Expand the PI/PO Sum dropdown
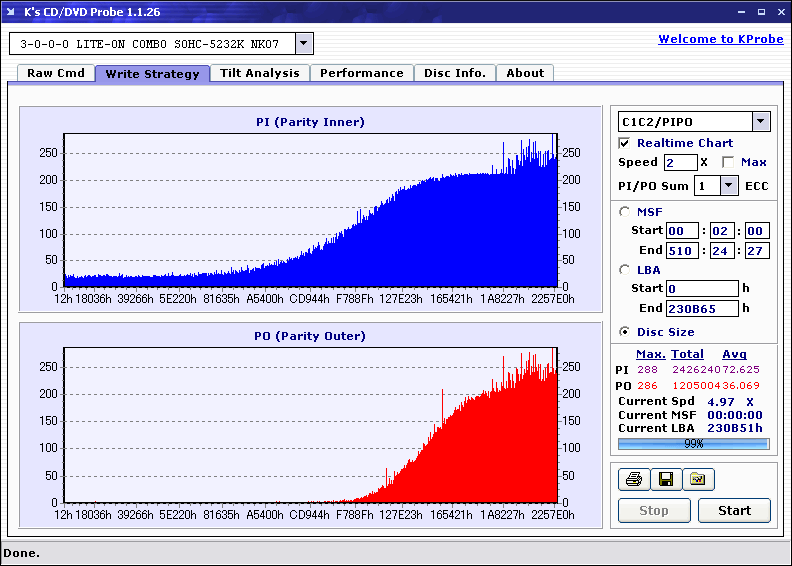Image resolution: width=792 pixels, height=566 pixels. point(728,186)
